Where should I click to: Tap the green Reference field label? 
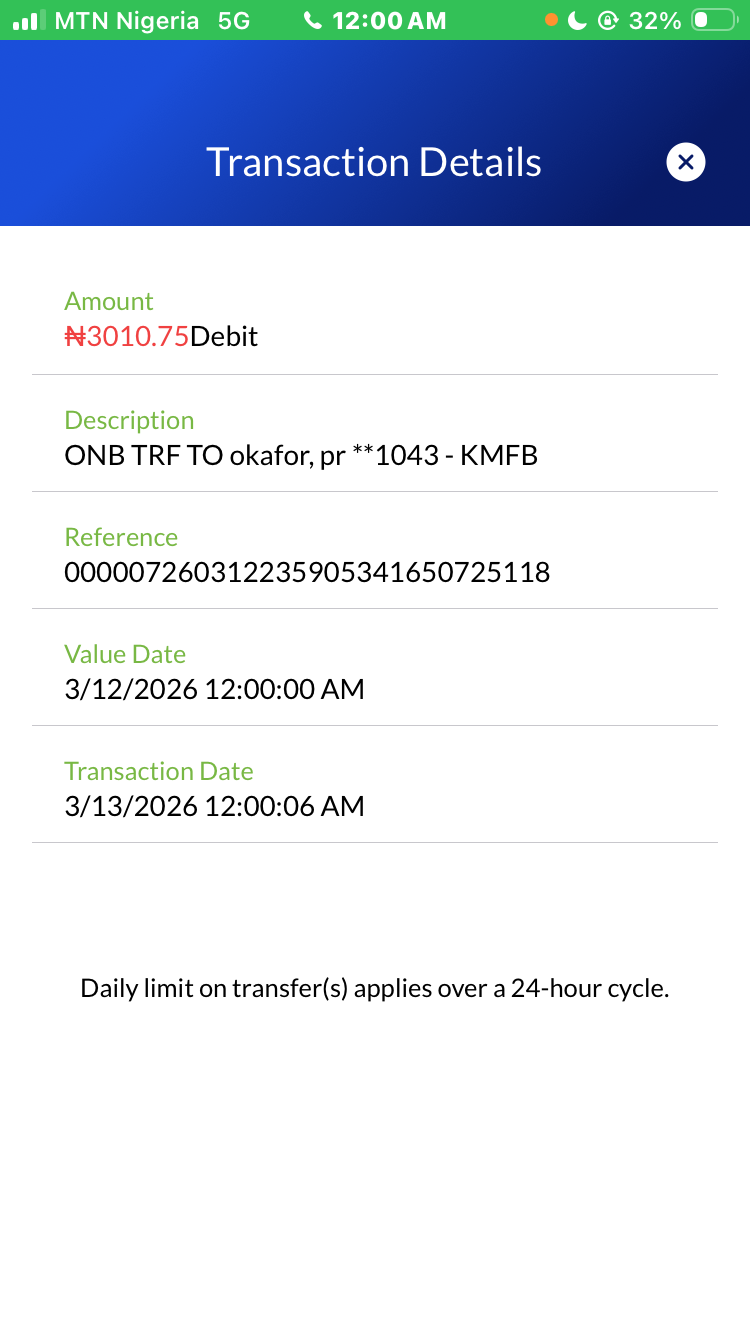tap(121, 537)
